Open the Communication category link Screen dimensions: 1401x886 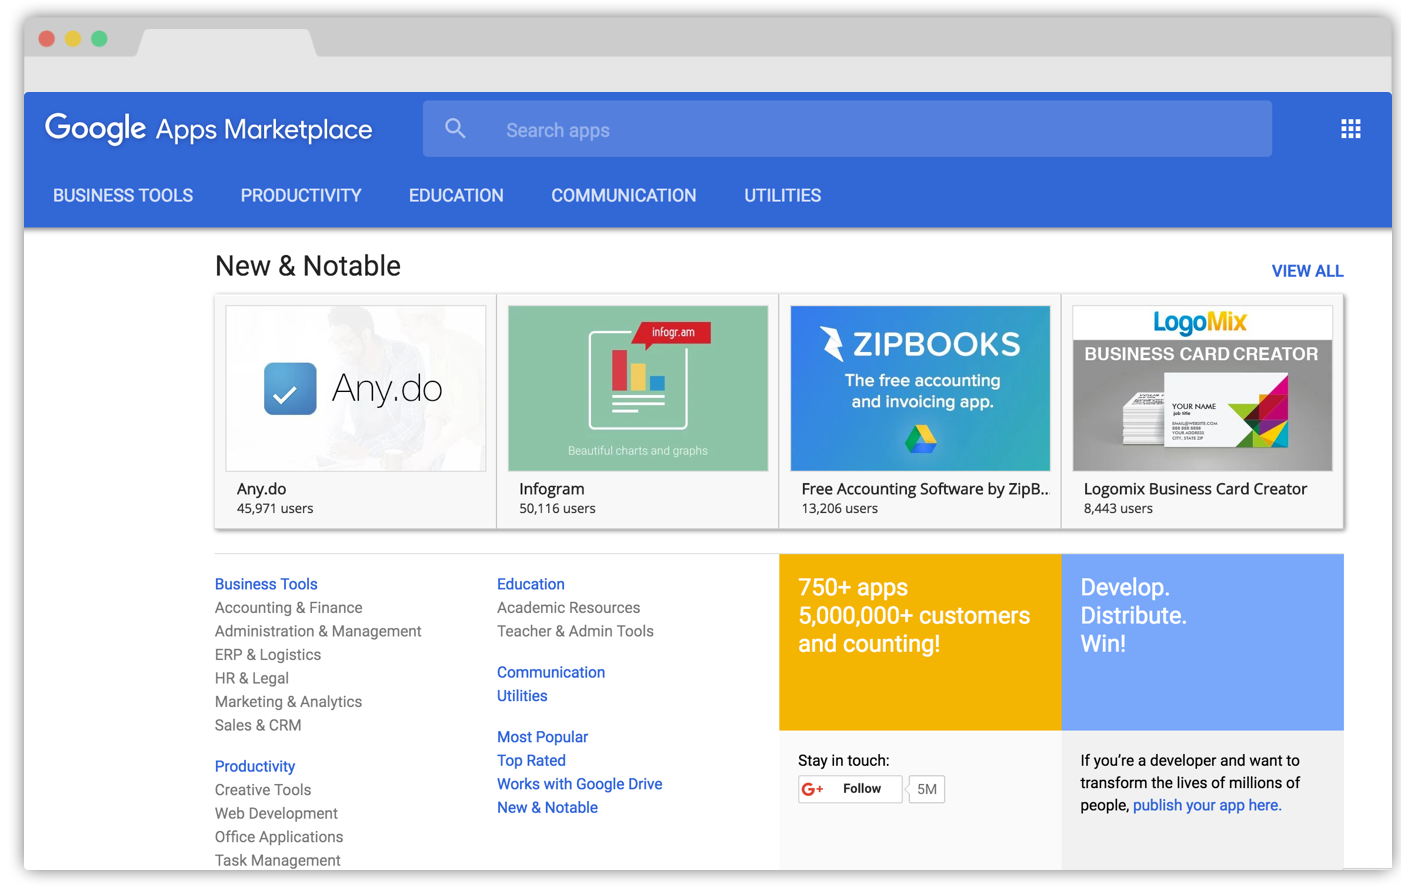coord(551,672)
